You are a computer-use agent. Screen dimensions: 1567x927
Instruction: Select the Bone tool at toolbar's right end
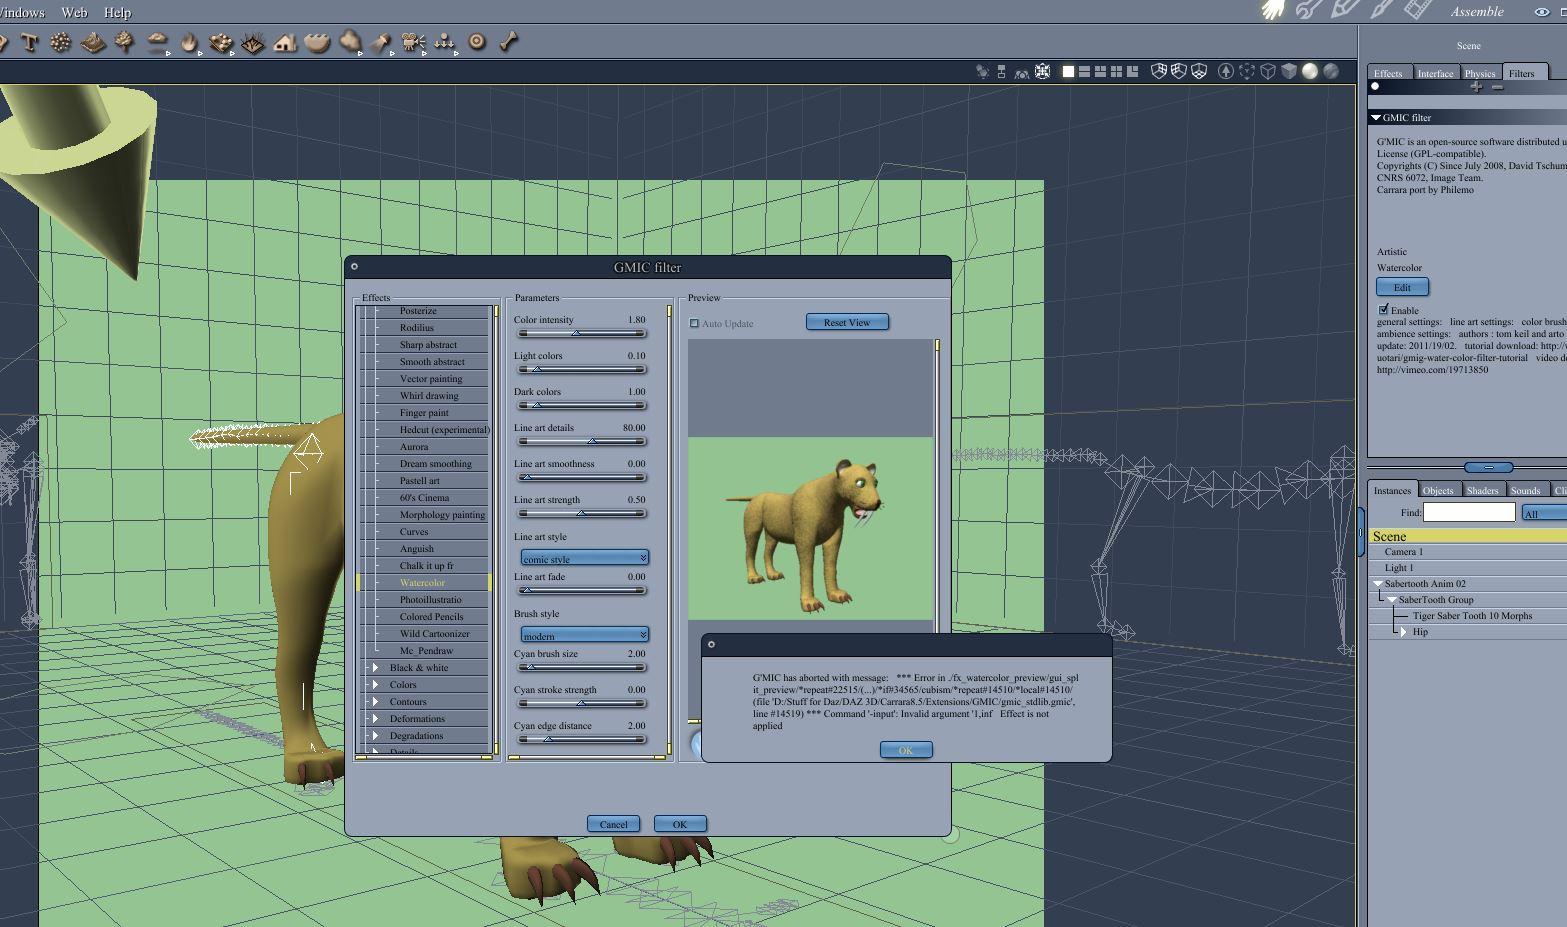pos(506,42)
